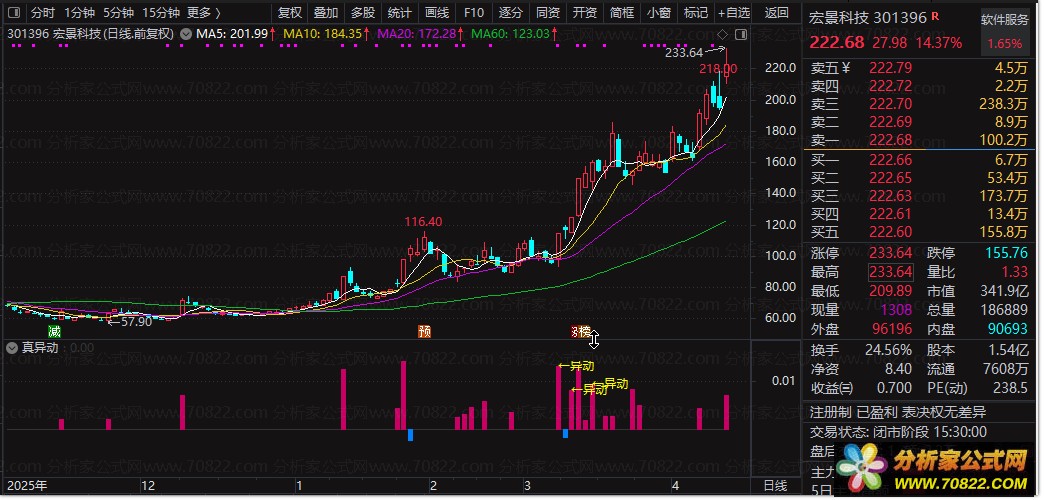The width and height of the screenshot is (1044, 500).
Task: Open the 小窗 mini window
Action: click(658, 12)
